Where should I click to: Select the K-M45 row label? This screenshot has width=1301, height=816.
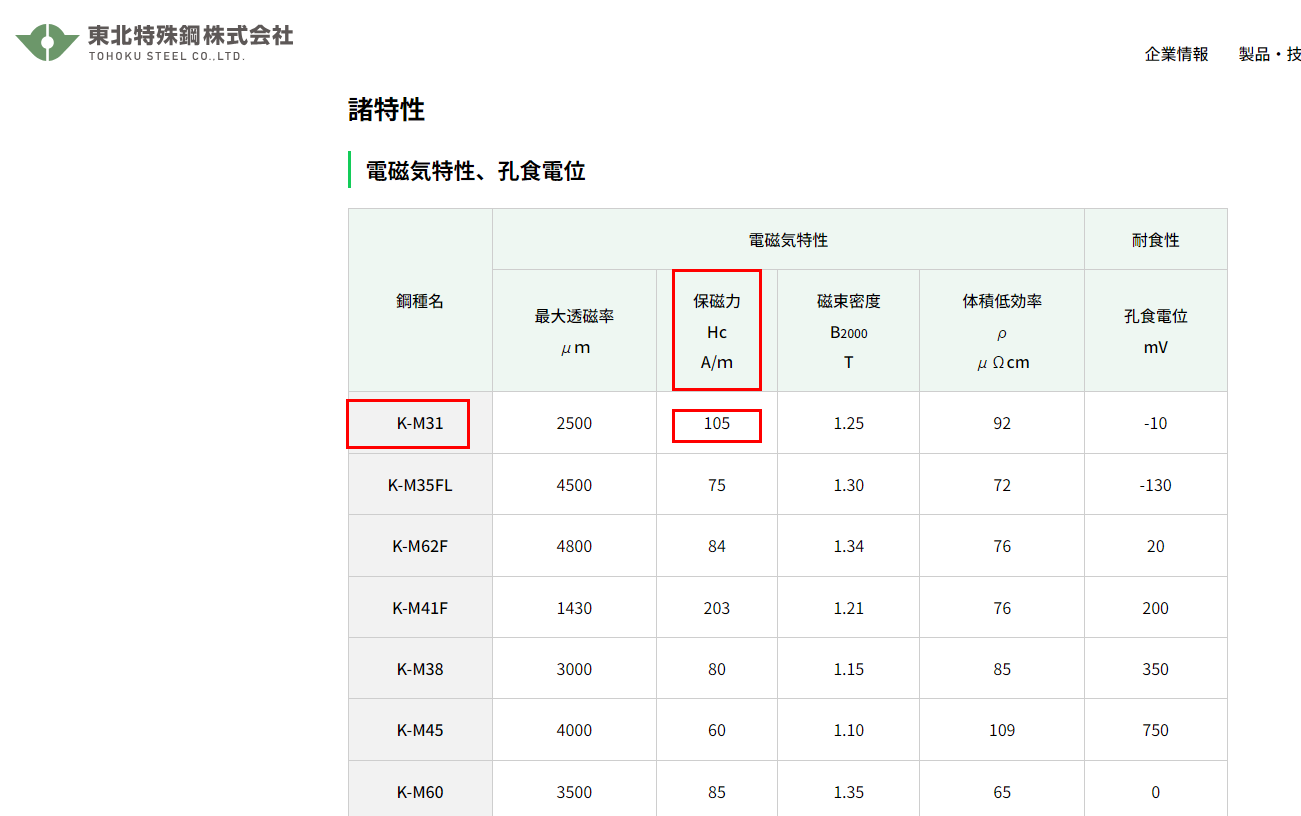coord(420,730)
